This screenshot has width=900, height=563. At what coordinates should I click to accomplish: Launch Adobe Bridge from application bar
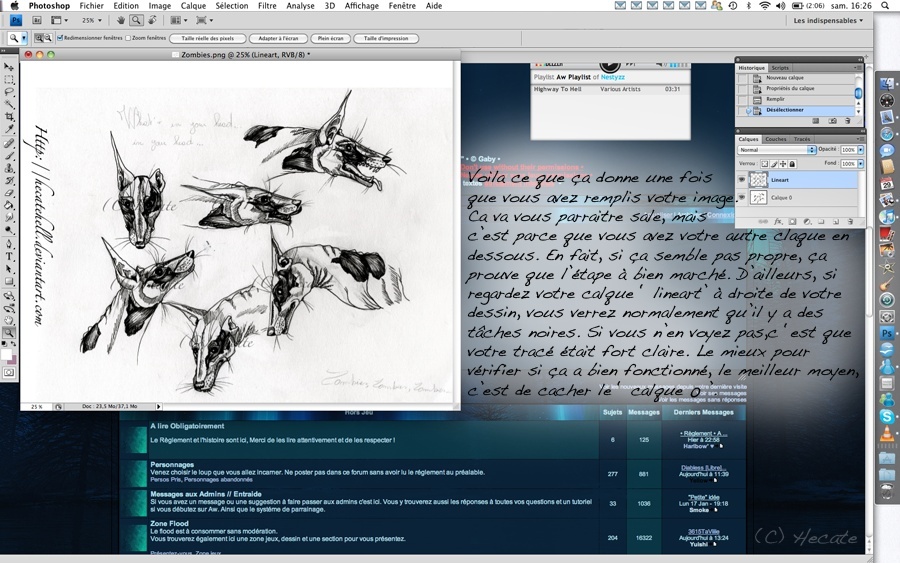point(36,20)
